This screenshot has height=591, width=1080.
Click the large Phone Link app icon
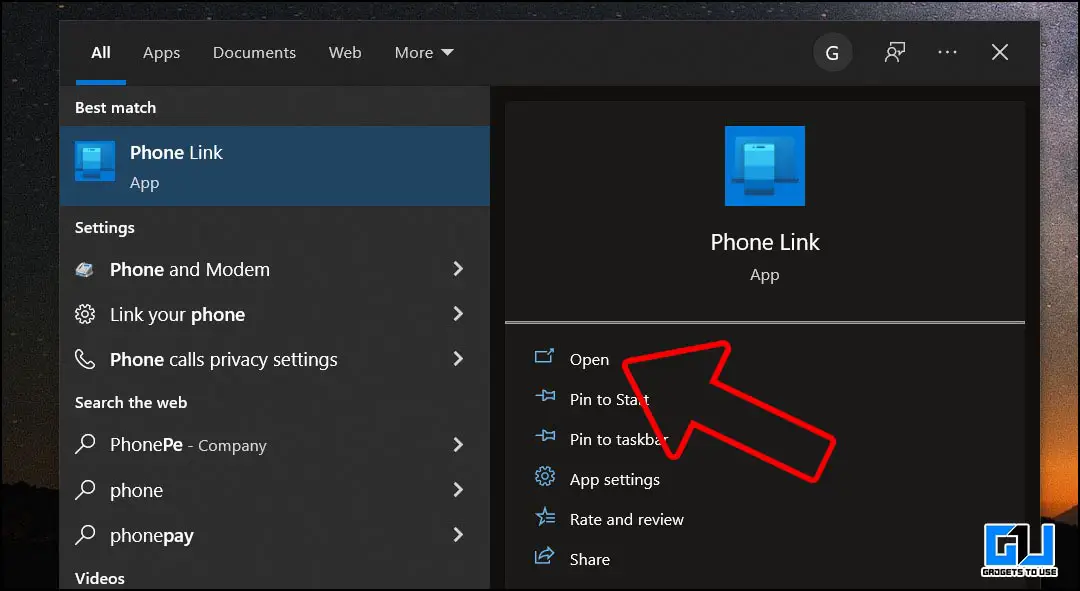[765, 165]
